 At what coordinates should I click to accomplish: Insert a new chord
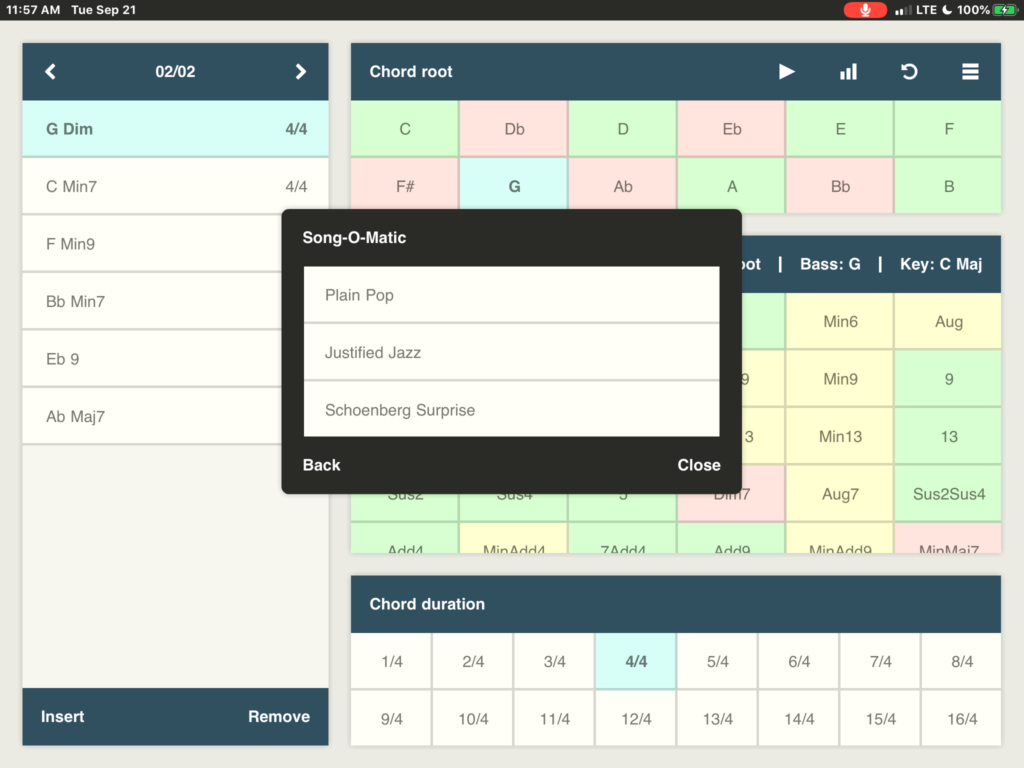click(x=62, y=717)
